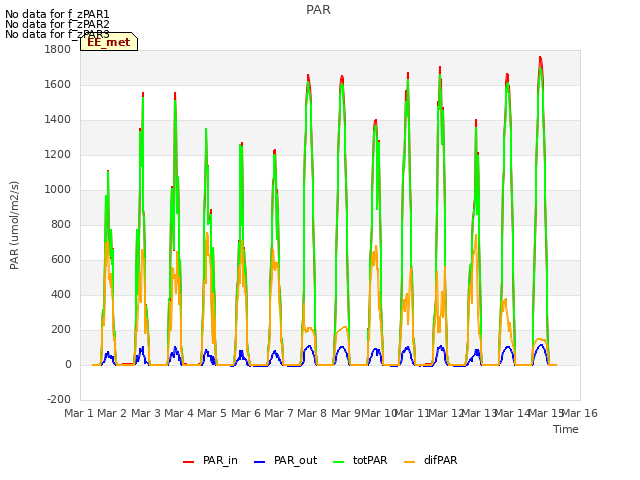Click the PAR chart title
Viewport: 640px width, 480px height.
pyautogui.click(x=318, y=10)
